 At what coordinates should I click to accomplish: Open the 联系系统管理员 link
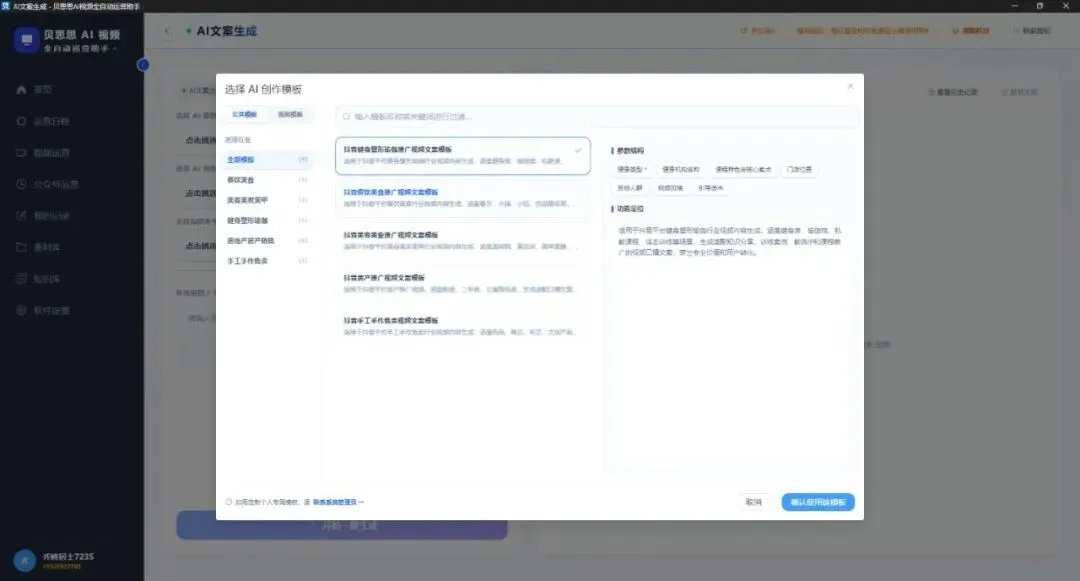[338, 503]
